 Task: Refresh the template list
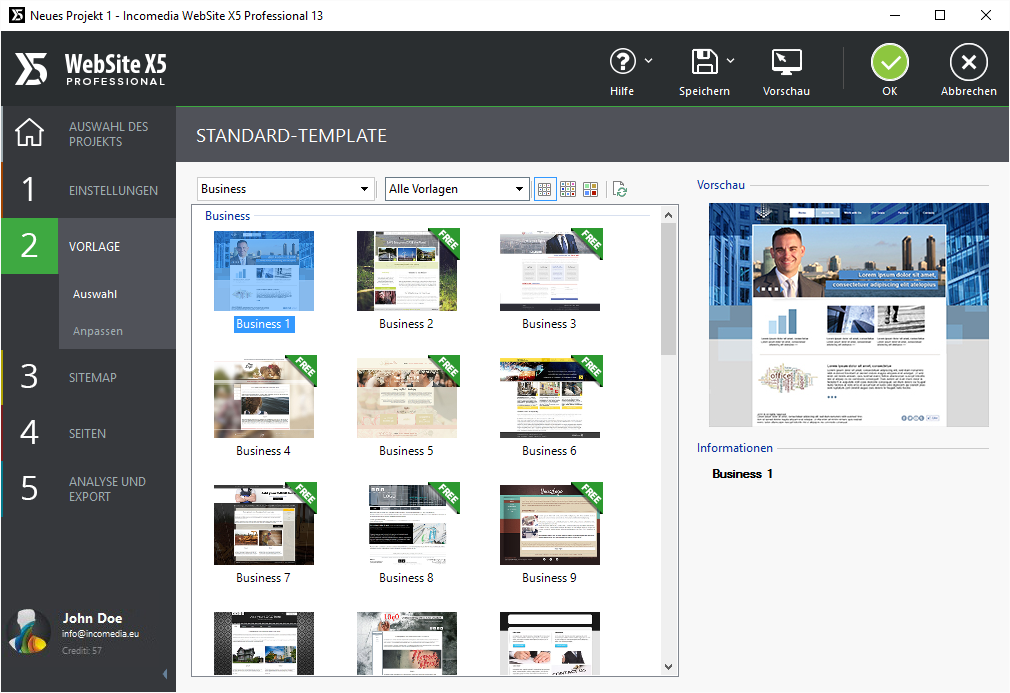620,188
